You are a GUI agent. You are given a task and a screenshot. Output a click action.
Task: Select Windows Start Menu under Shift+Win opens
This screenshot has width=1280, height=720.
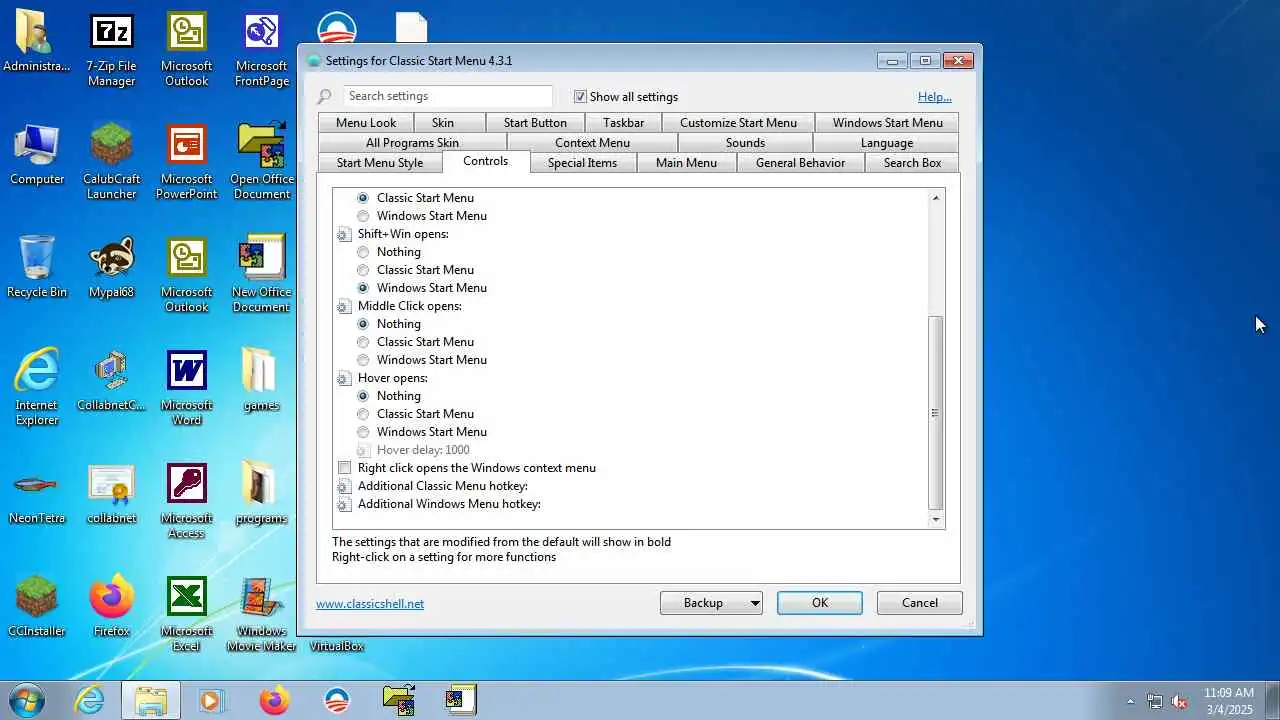tap(363, 288)
